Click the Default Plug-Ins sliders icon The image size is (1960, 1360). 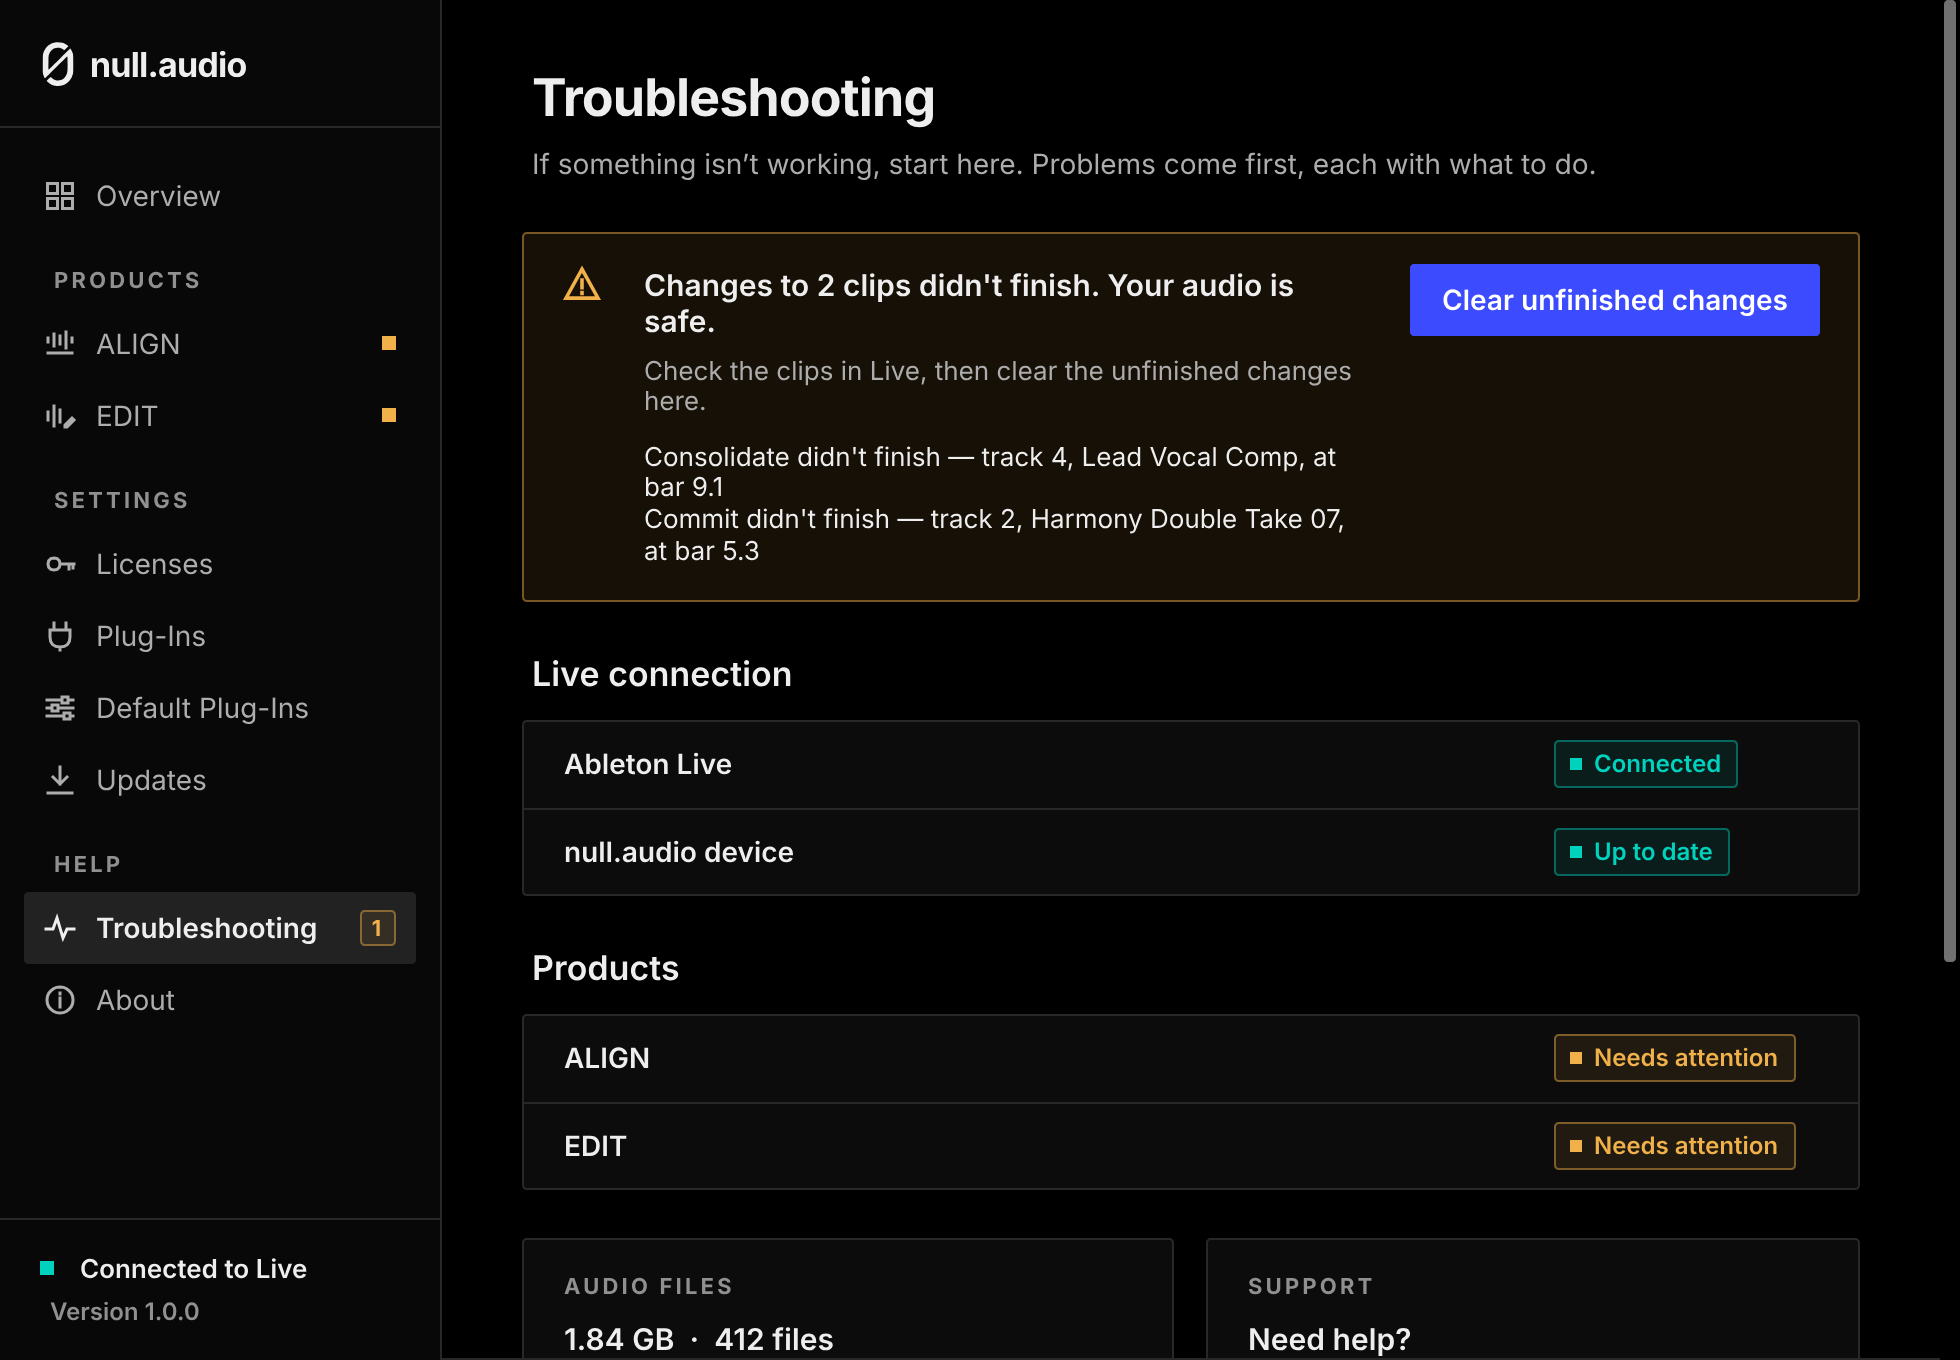pos(60,708)
